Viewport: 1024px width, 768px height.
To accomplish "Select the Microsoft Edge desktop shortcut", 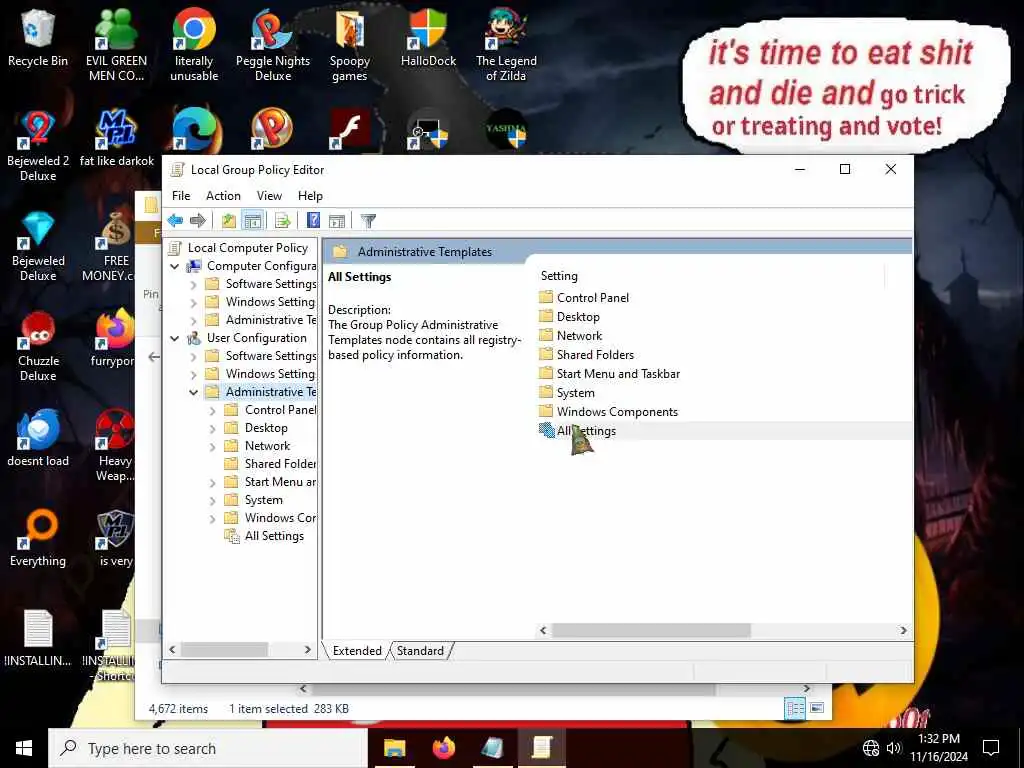I will click(194, 131).
